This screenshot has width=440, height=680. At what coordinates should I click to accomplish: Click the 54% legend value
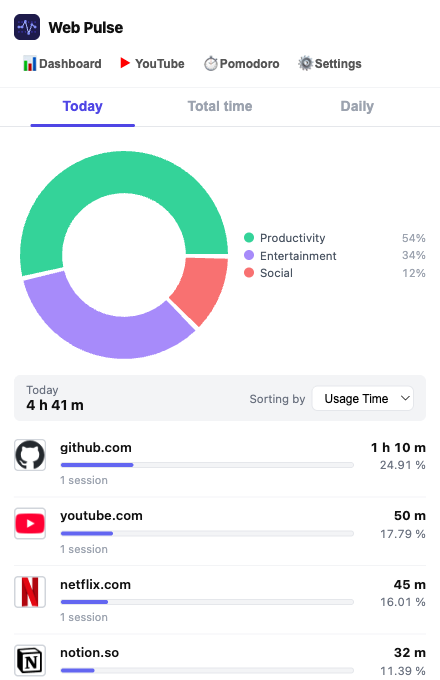414,238
